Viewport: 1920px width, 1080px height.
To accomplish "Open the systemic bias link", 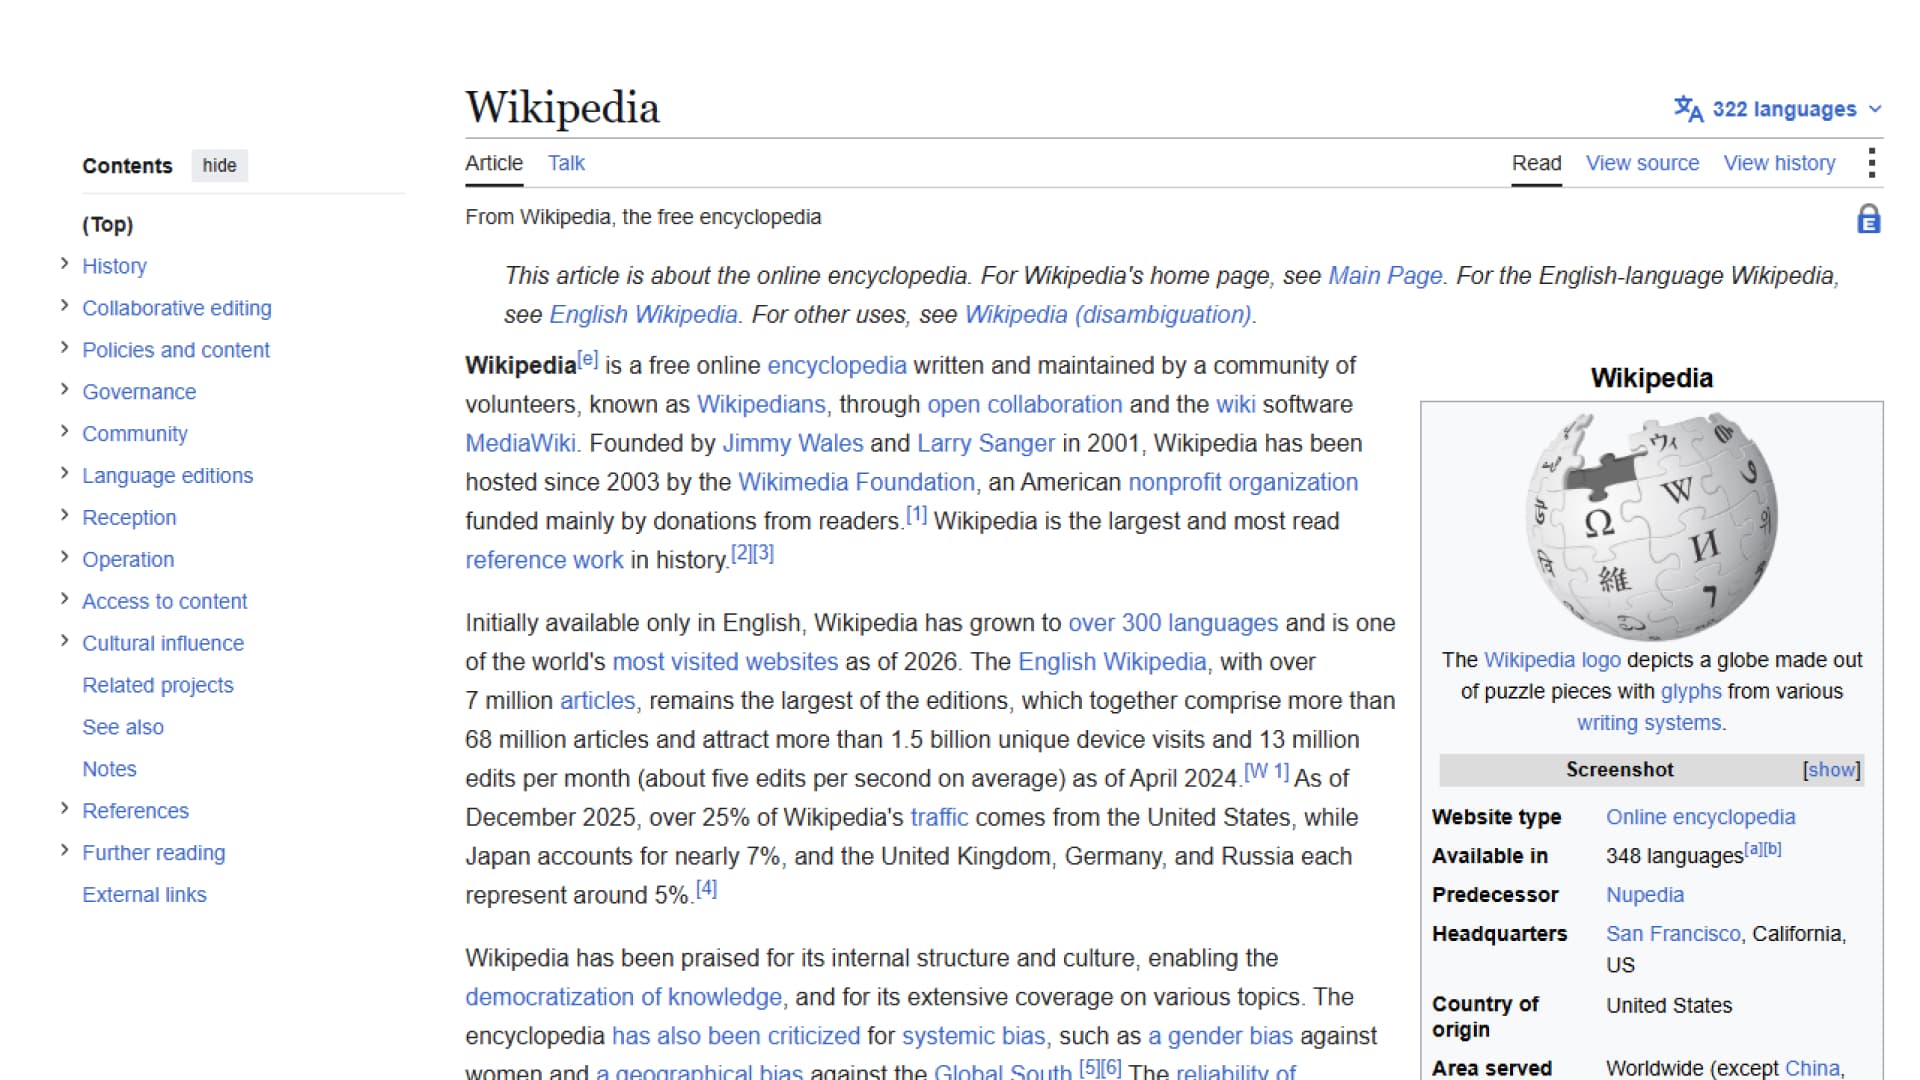I will click(x=973, y=1037).
